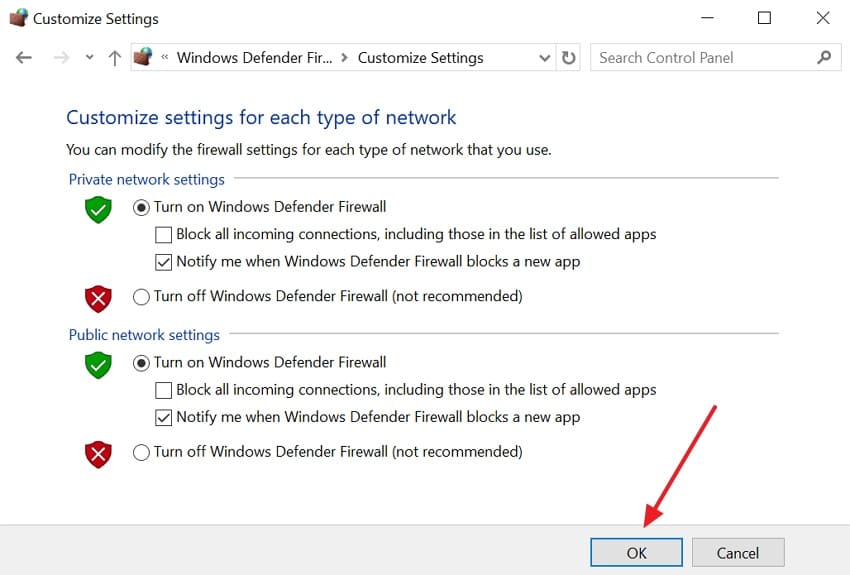Focus the Search Control Panel field
Image resolution: width=850 pixels, height=575 pixels.
(716, 57)
